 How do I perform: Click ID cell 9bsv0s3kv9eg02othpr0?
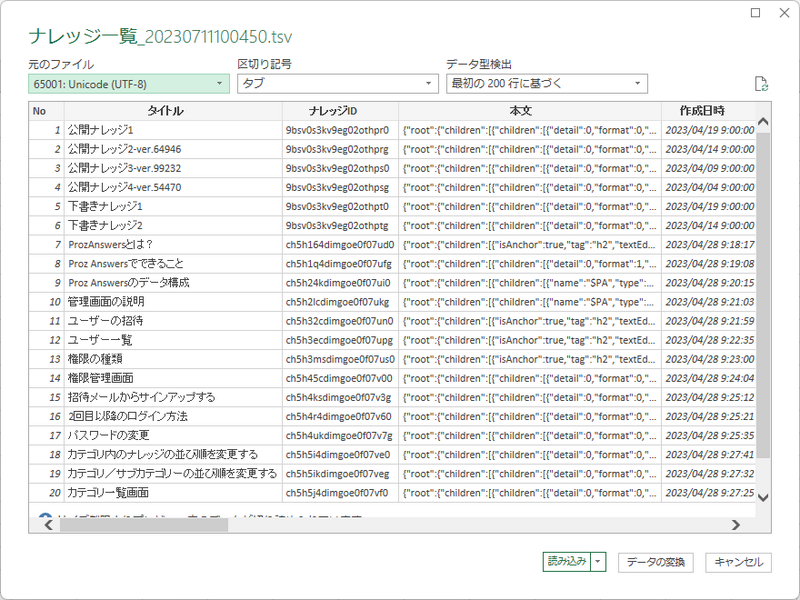coord(340,130)
